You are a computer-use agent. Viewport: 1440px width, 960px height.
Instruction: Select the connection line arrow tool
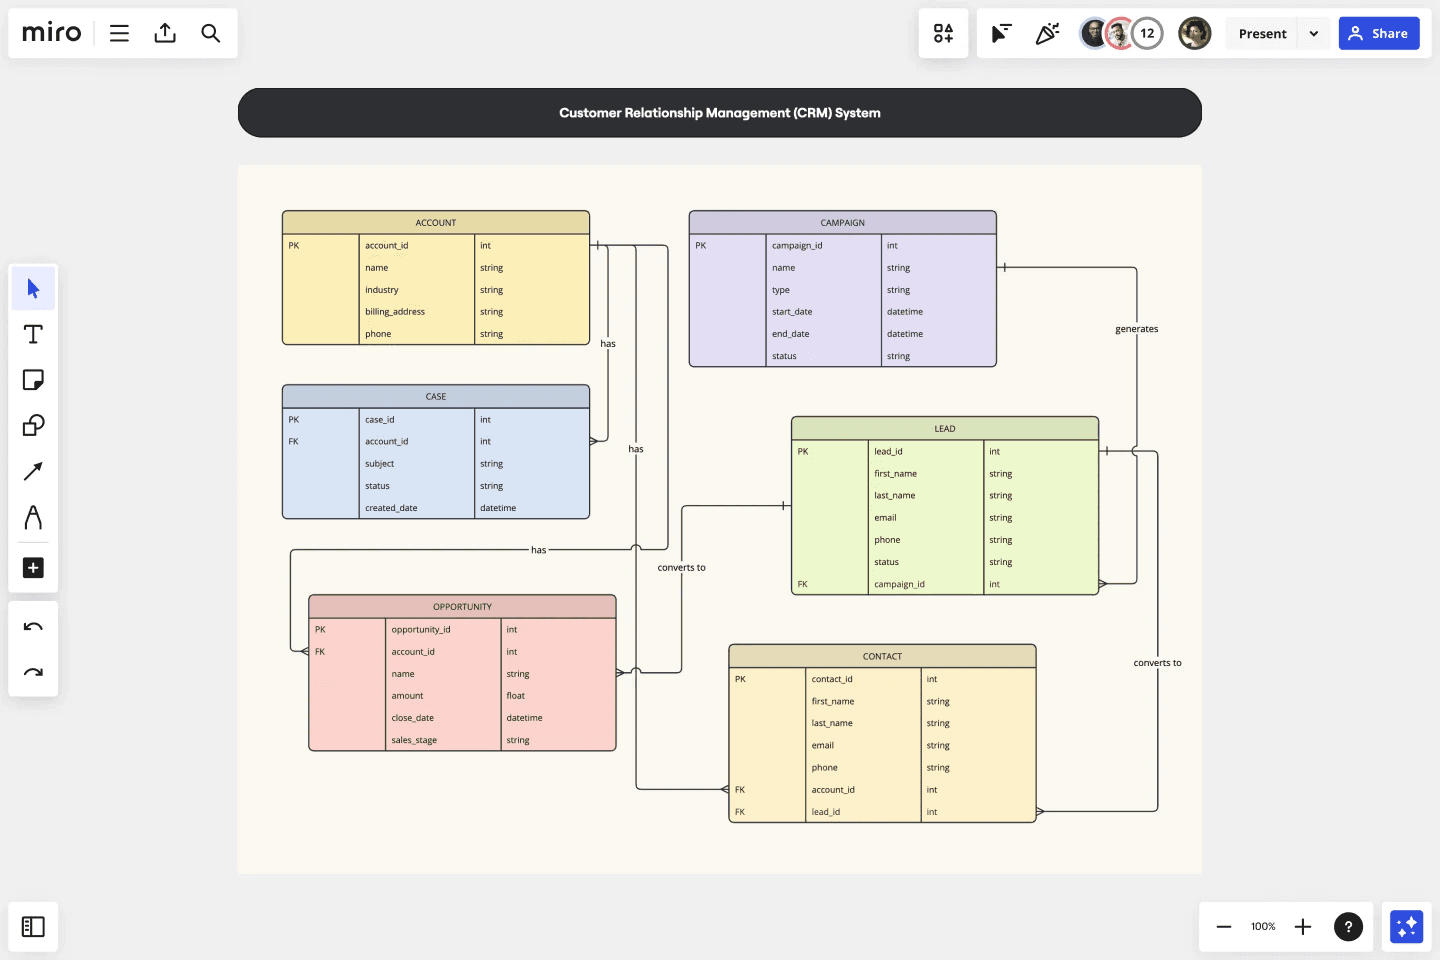click(x=33, y=471)
